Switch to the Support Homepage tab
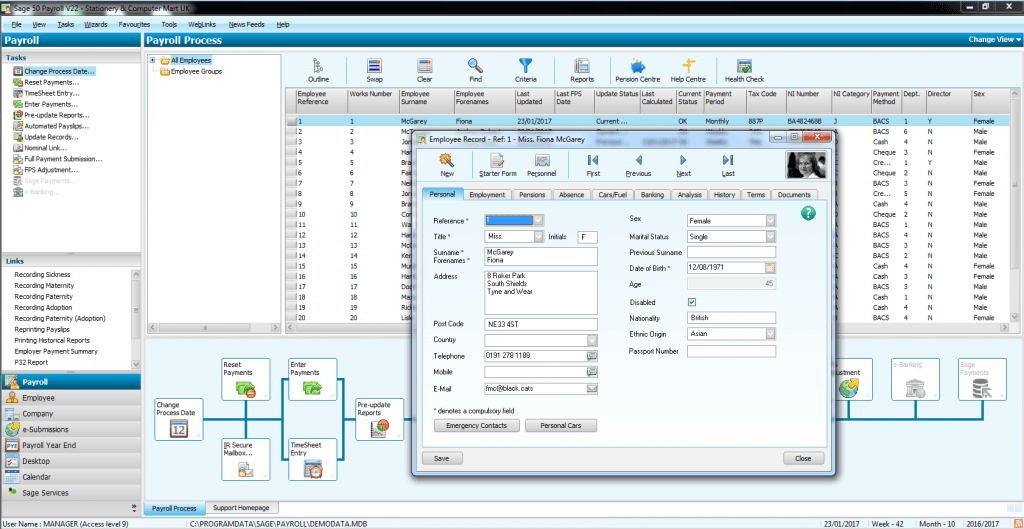This screenshot has height=529, width=1024. (x=242, y=508)
